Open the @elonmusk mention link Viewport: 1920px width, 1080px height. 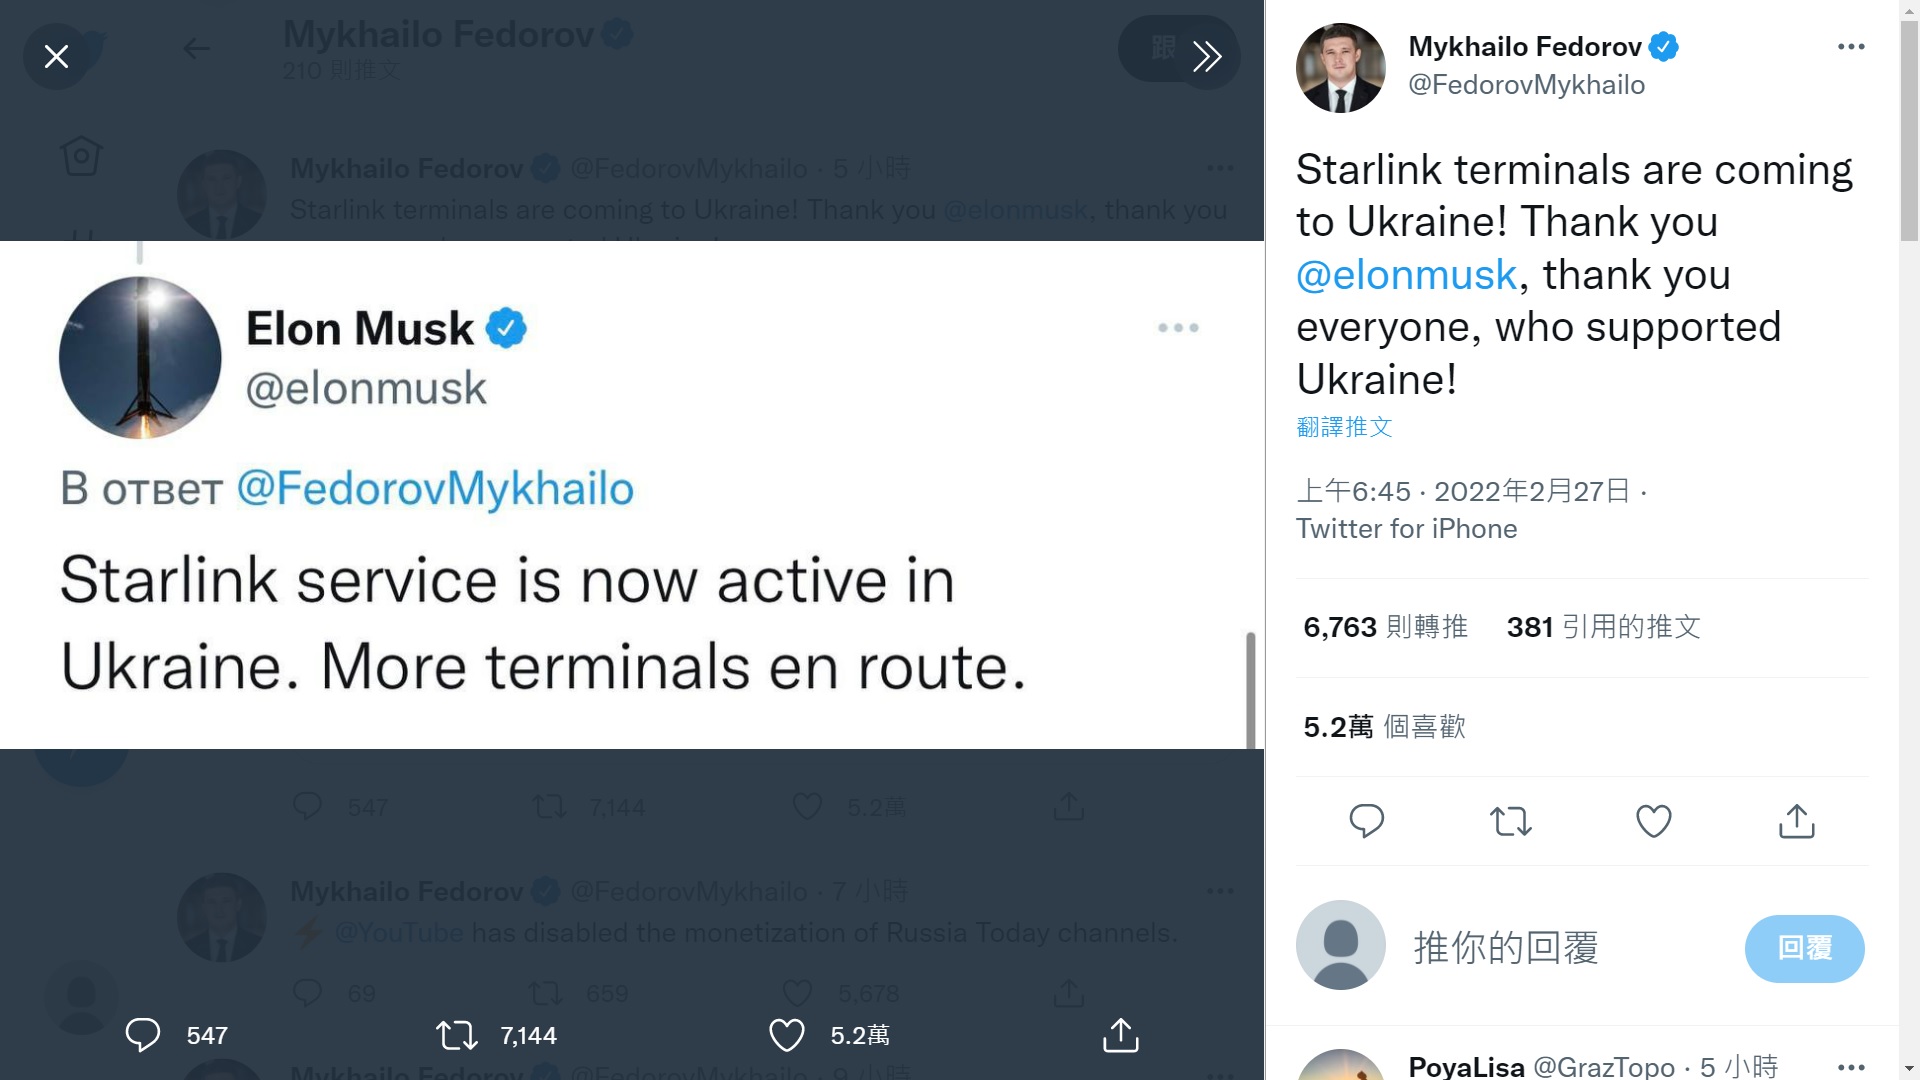(x=1406, y=275)
